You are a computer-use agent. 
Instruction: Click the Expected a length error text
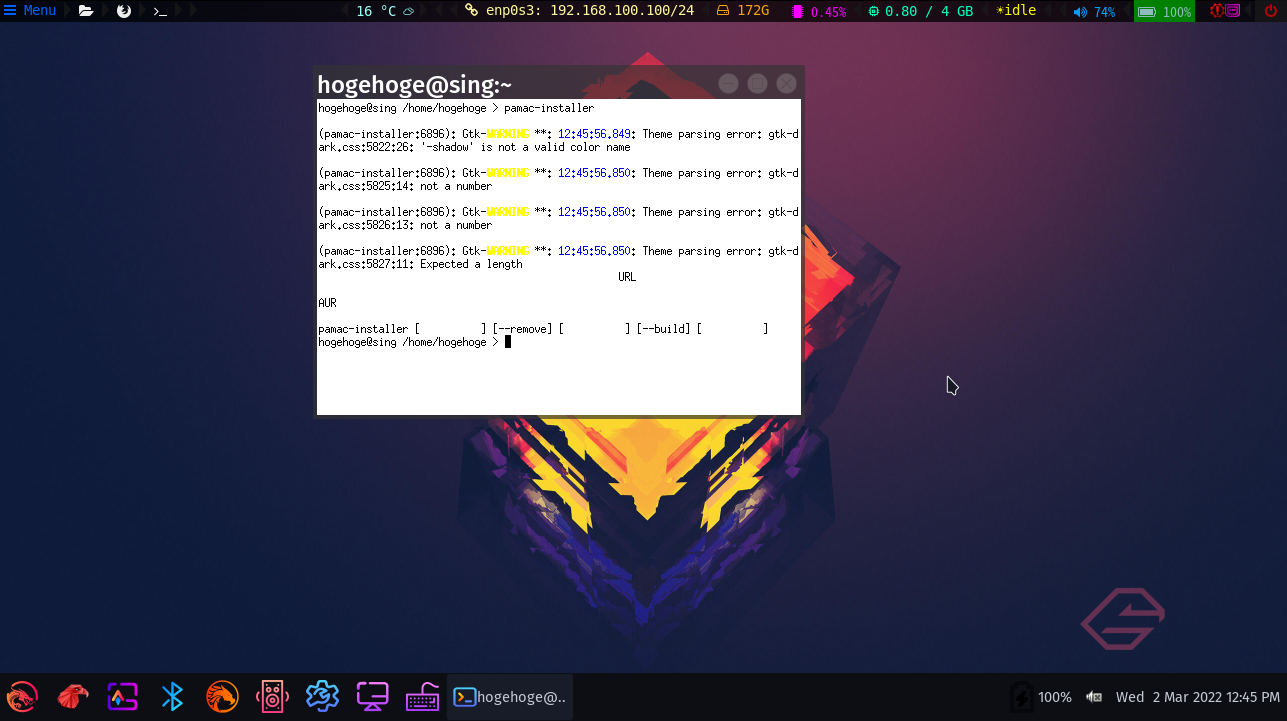point(471,264)
